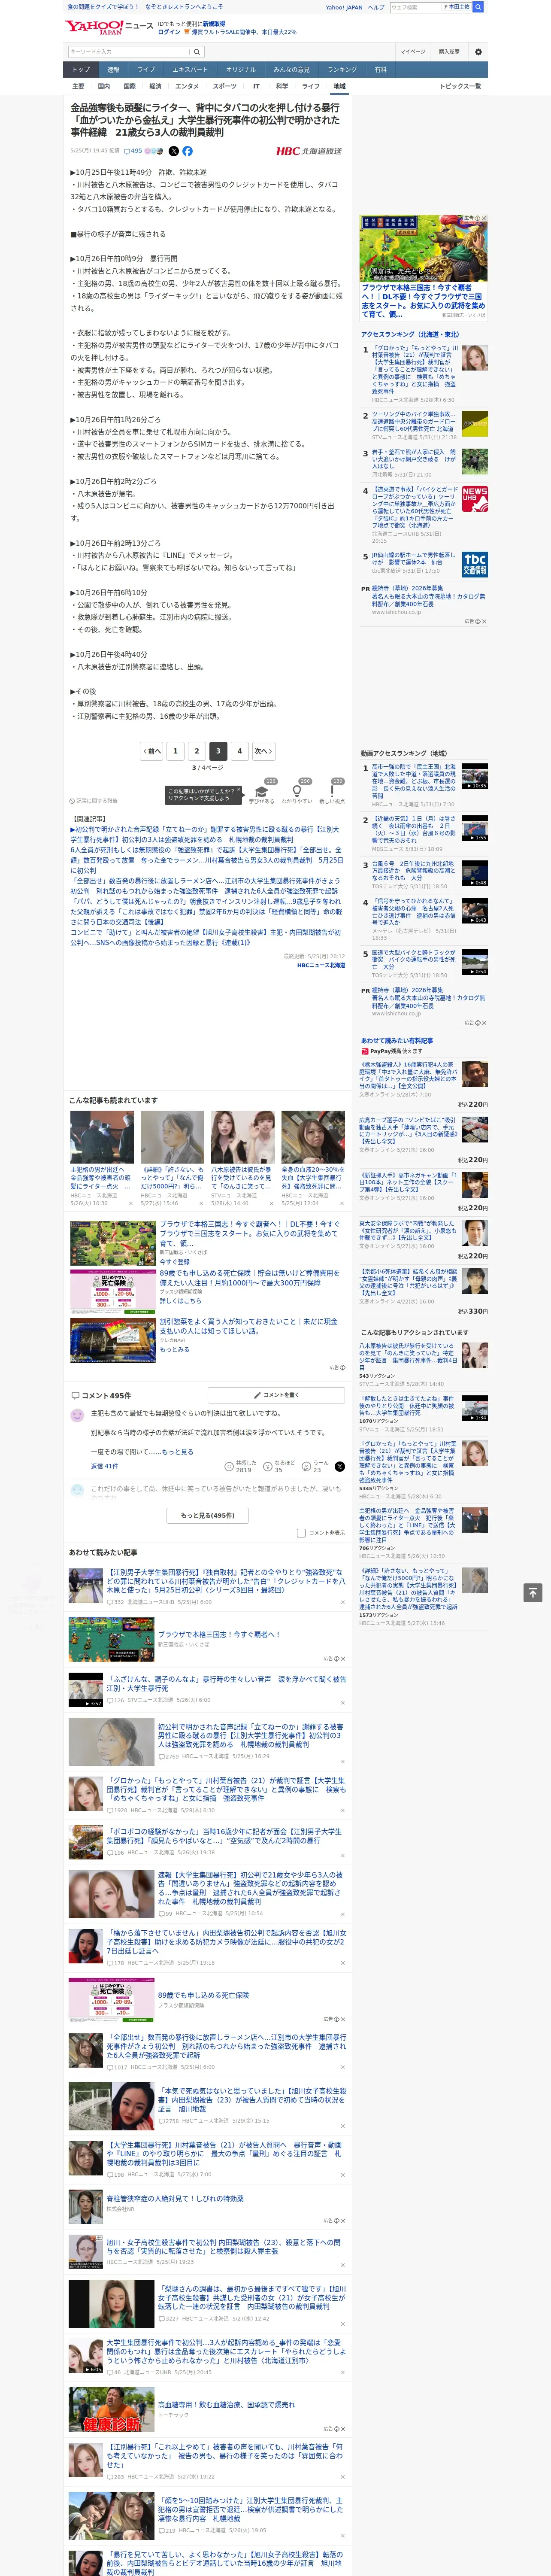
Task: Open the 八木原被告は彼氏が暴行 article thumbnail
Action: point(242,1136)
